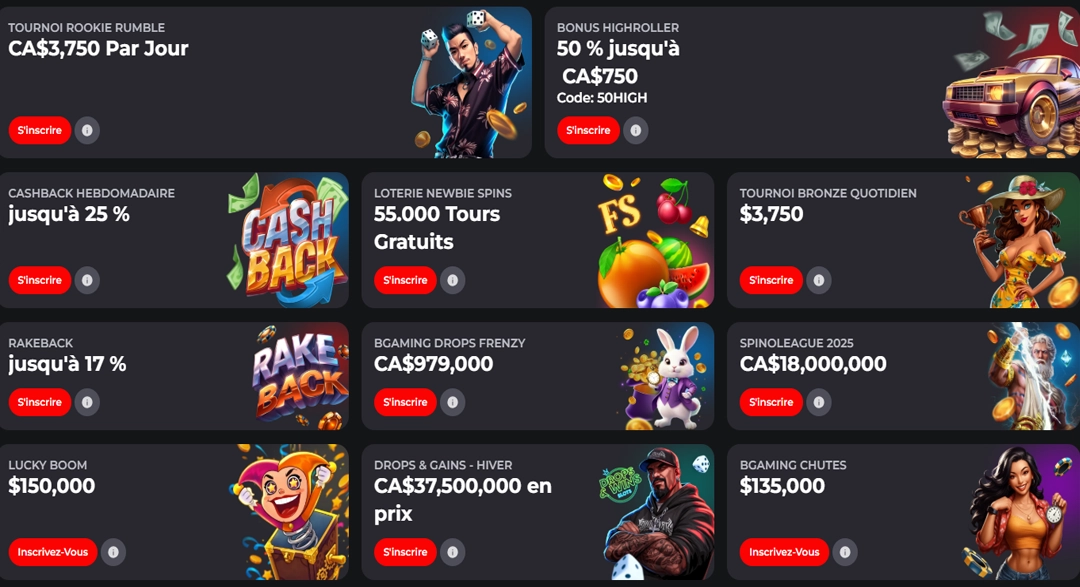This screenshot has height=587, width=1080.
Task: Click info icon on Cashback Hebdomadaire card
Action: 87,280
